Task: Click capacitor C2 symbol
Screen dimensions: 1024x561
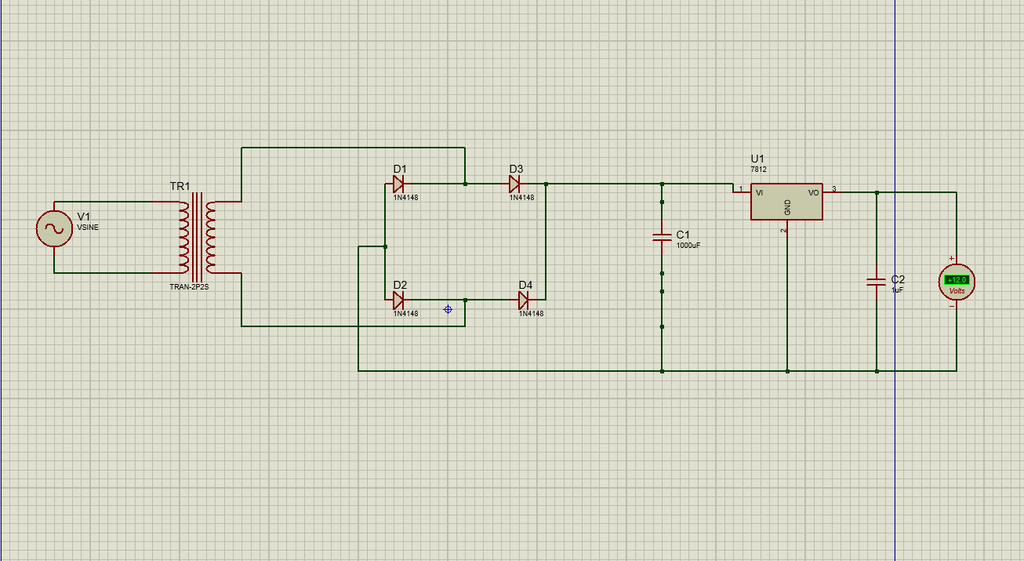Action: click(876, 282)
